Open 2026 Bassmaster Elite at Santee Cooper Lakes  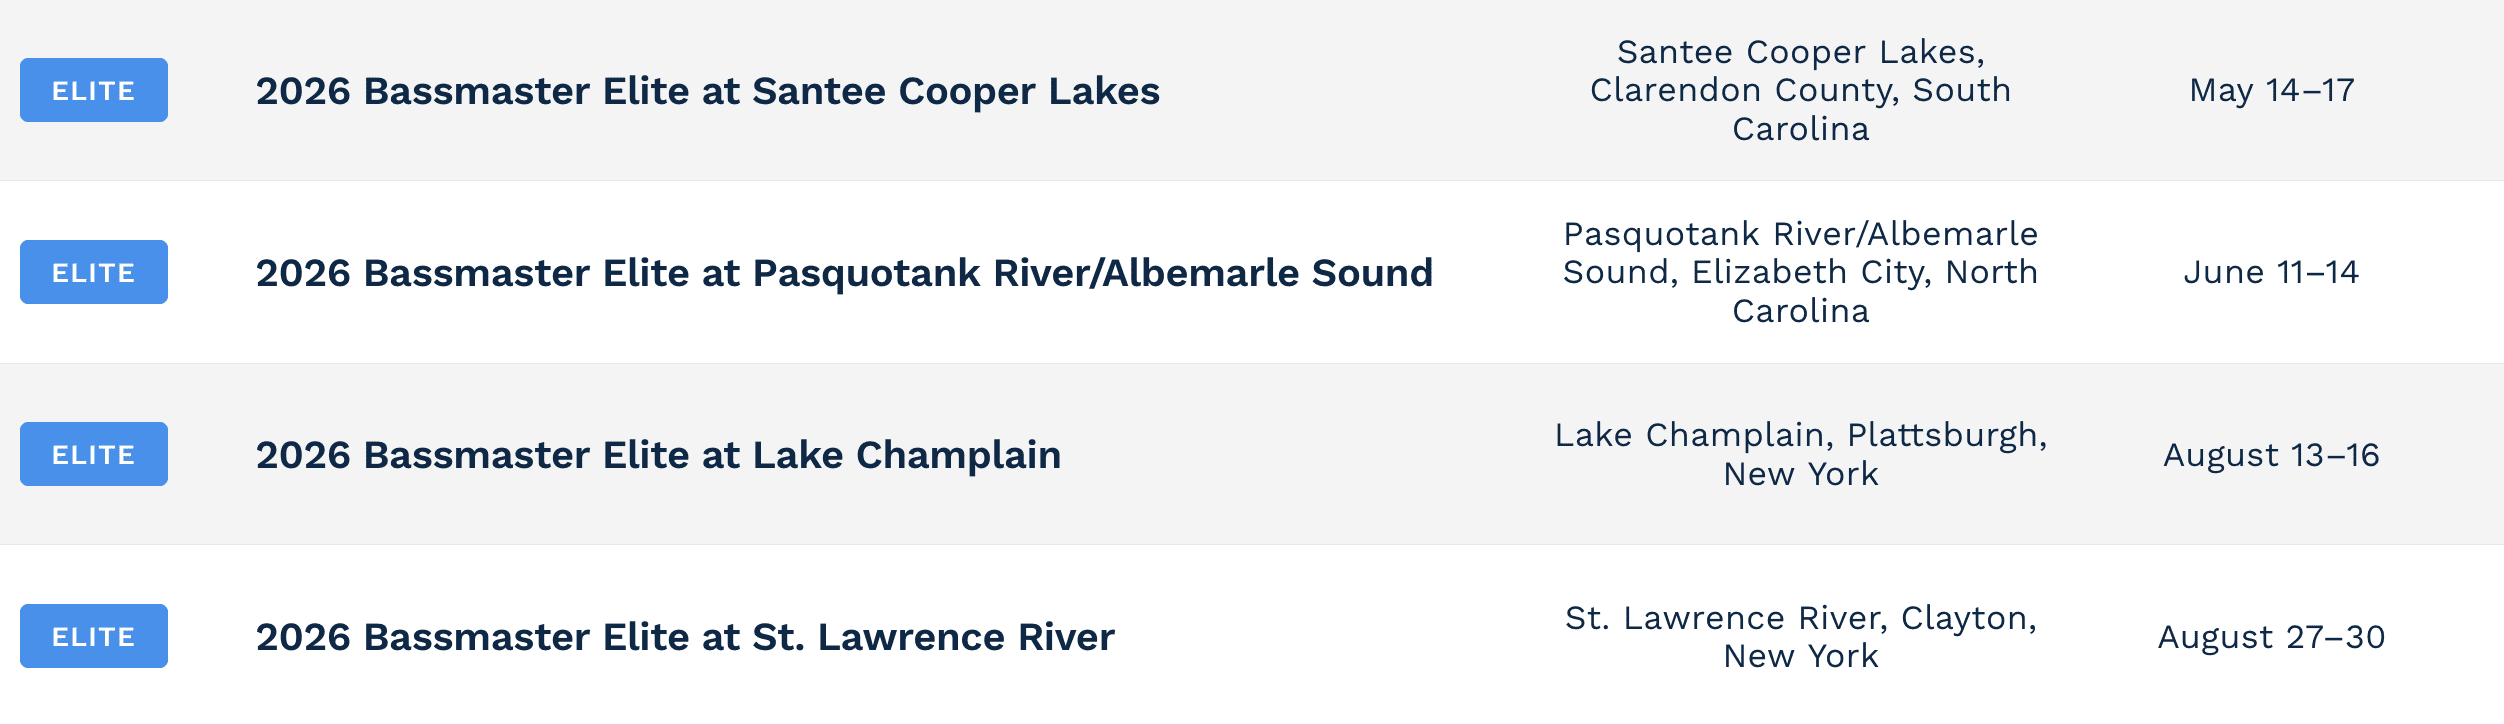pos(707,91)
